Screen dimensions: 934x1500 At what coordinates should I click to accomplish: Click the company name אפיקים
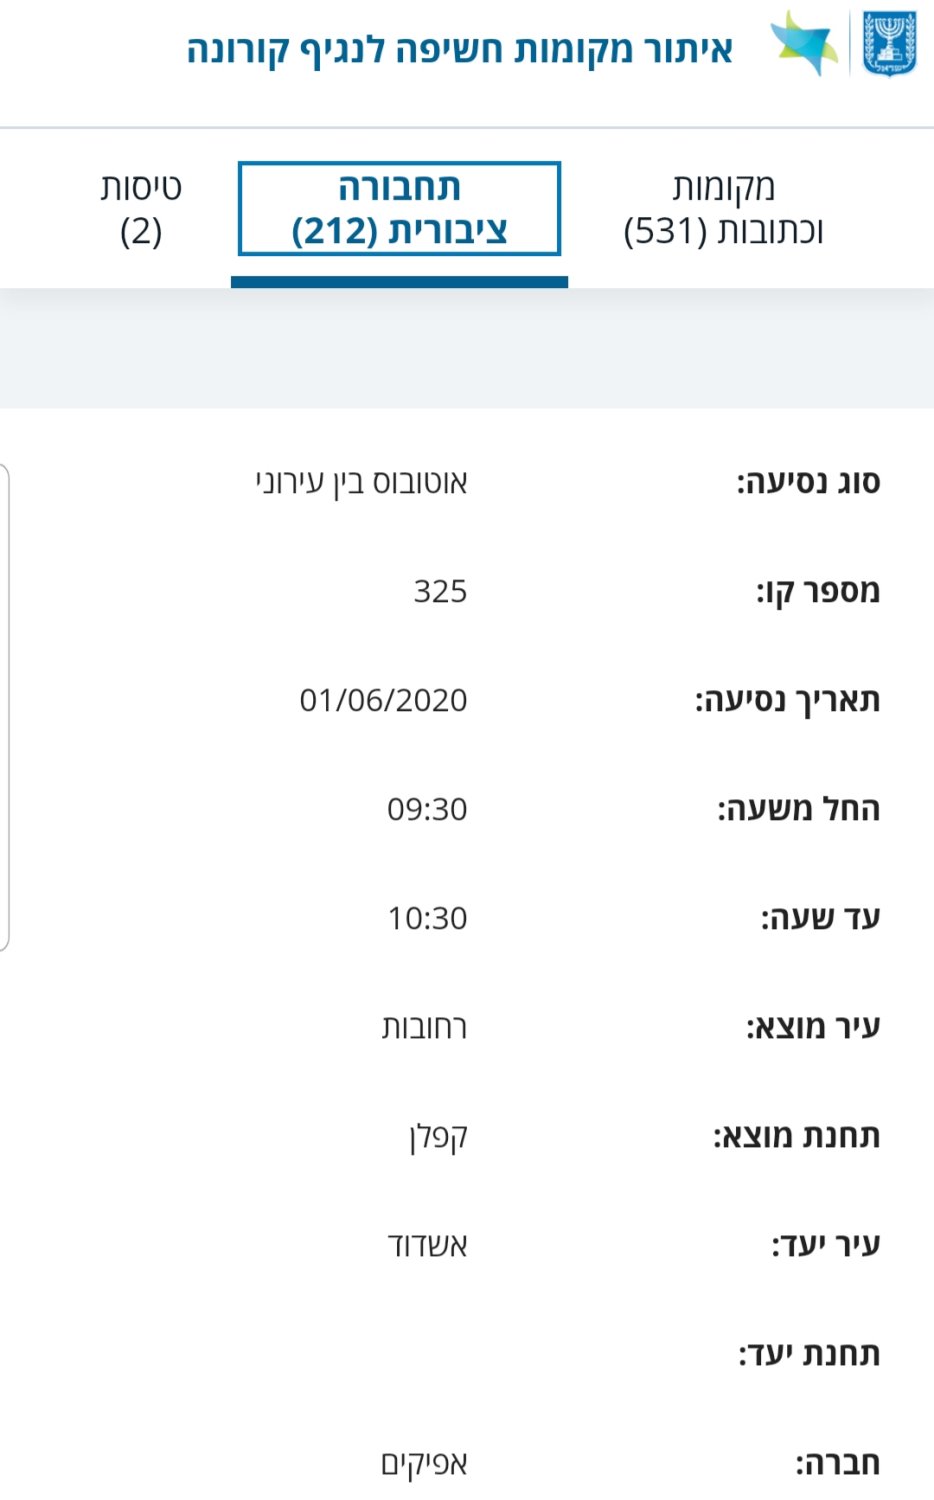pyautogui.click(x=424, y=1464)
